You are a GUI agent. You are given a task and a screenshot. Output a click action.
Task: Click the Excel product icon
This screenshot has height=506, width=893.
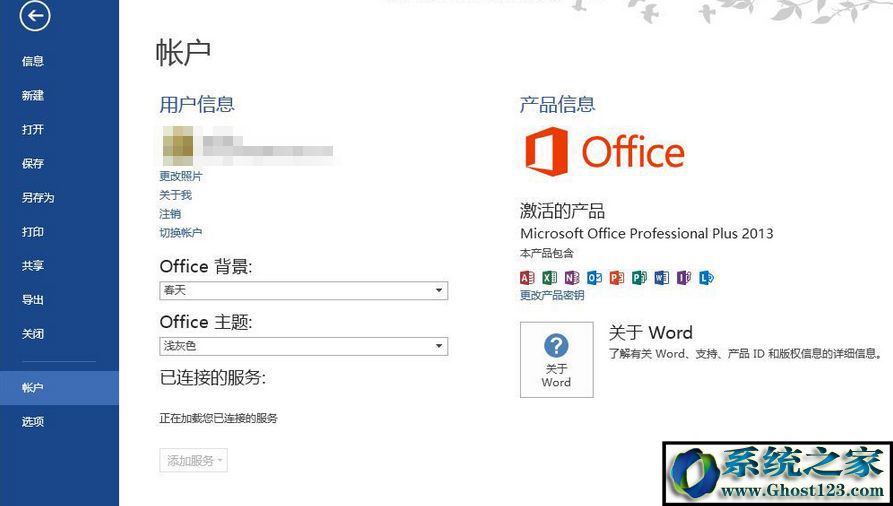point(550,278)
